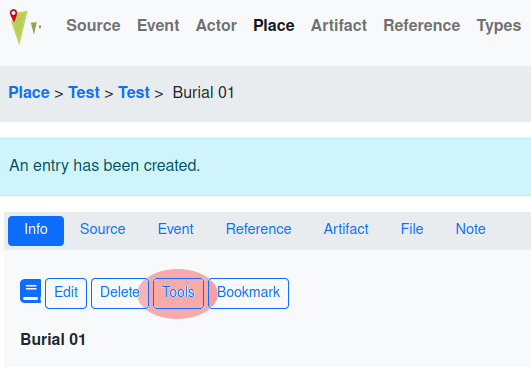
Task: Follow the first Test breadcrumb link
Action: click(x=84, y=92)
